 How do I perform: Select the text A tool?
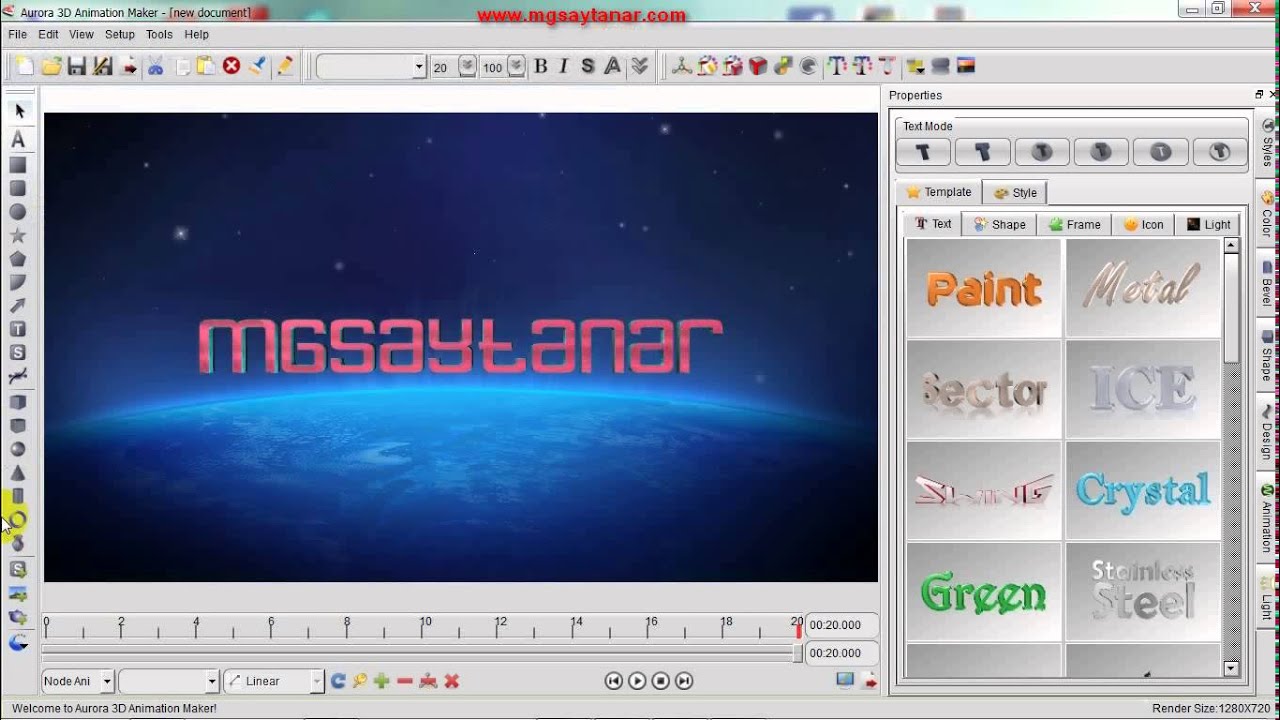18,140
